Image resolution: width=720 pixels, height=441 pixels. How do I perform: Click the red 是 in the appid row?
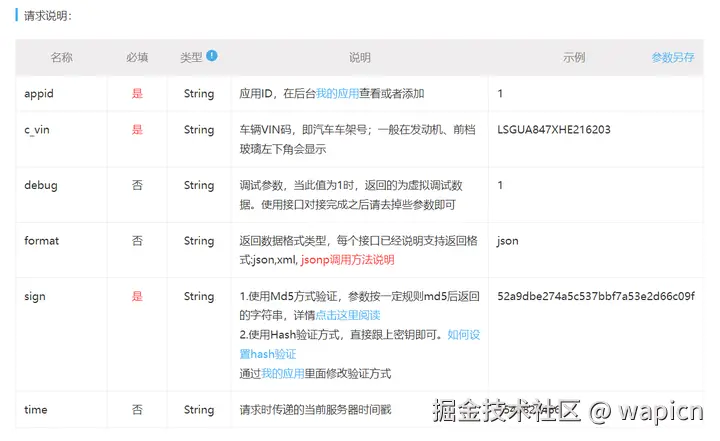[x=137, y=94]
